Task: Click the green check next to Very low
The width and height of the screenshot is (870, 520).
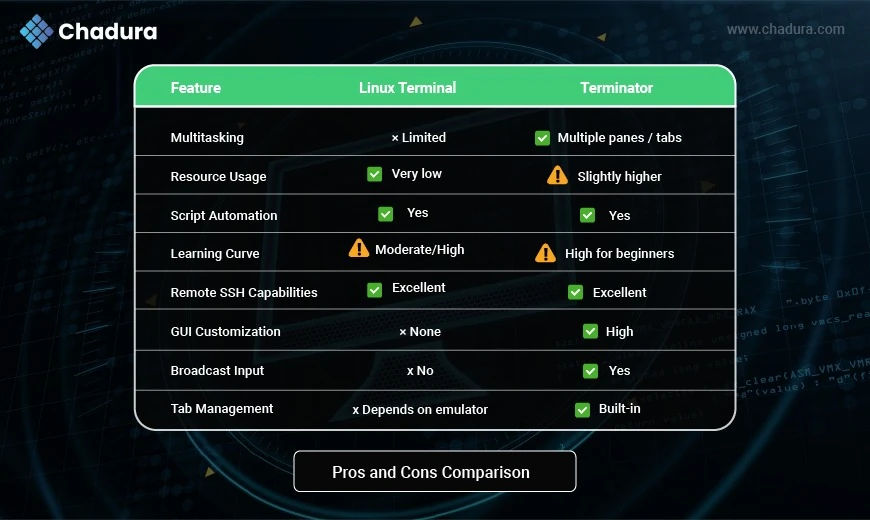Action: 375,174
